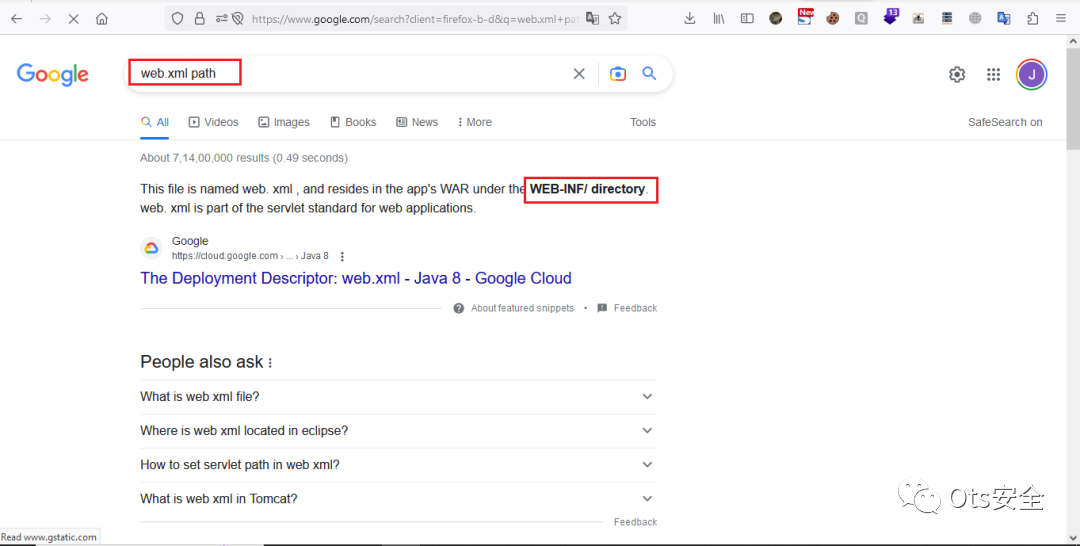
Task: Search by image with Google Lens camera
Action: coord(618,74)
